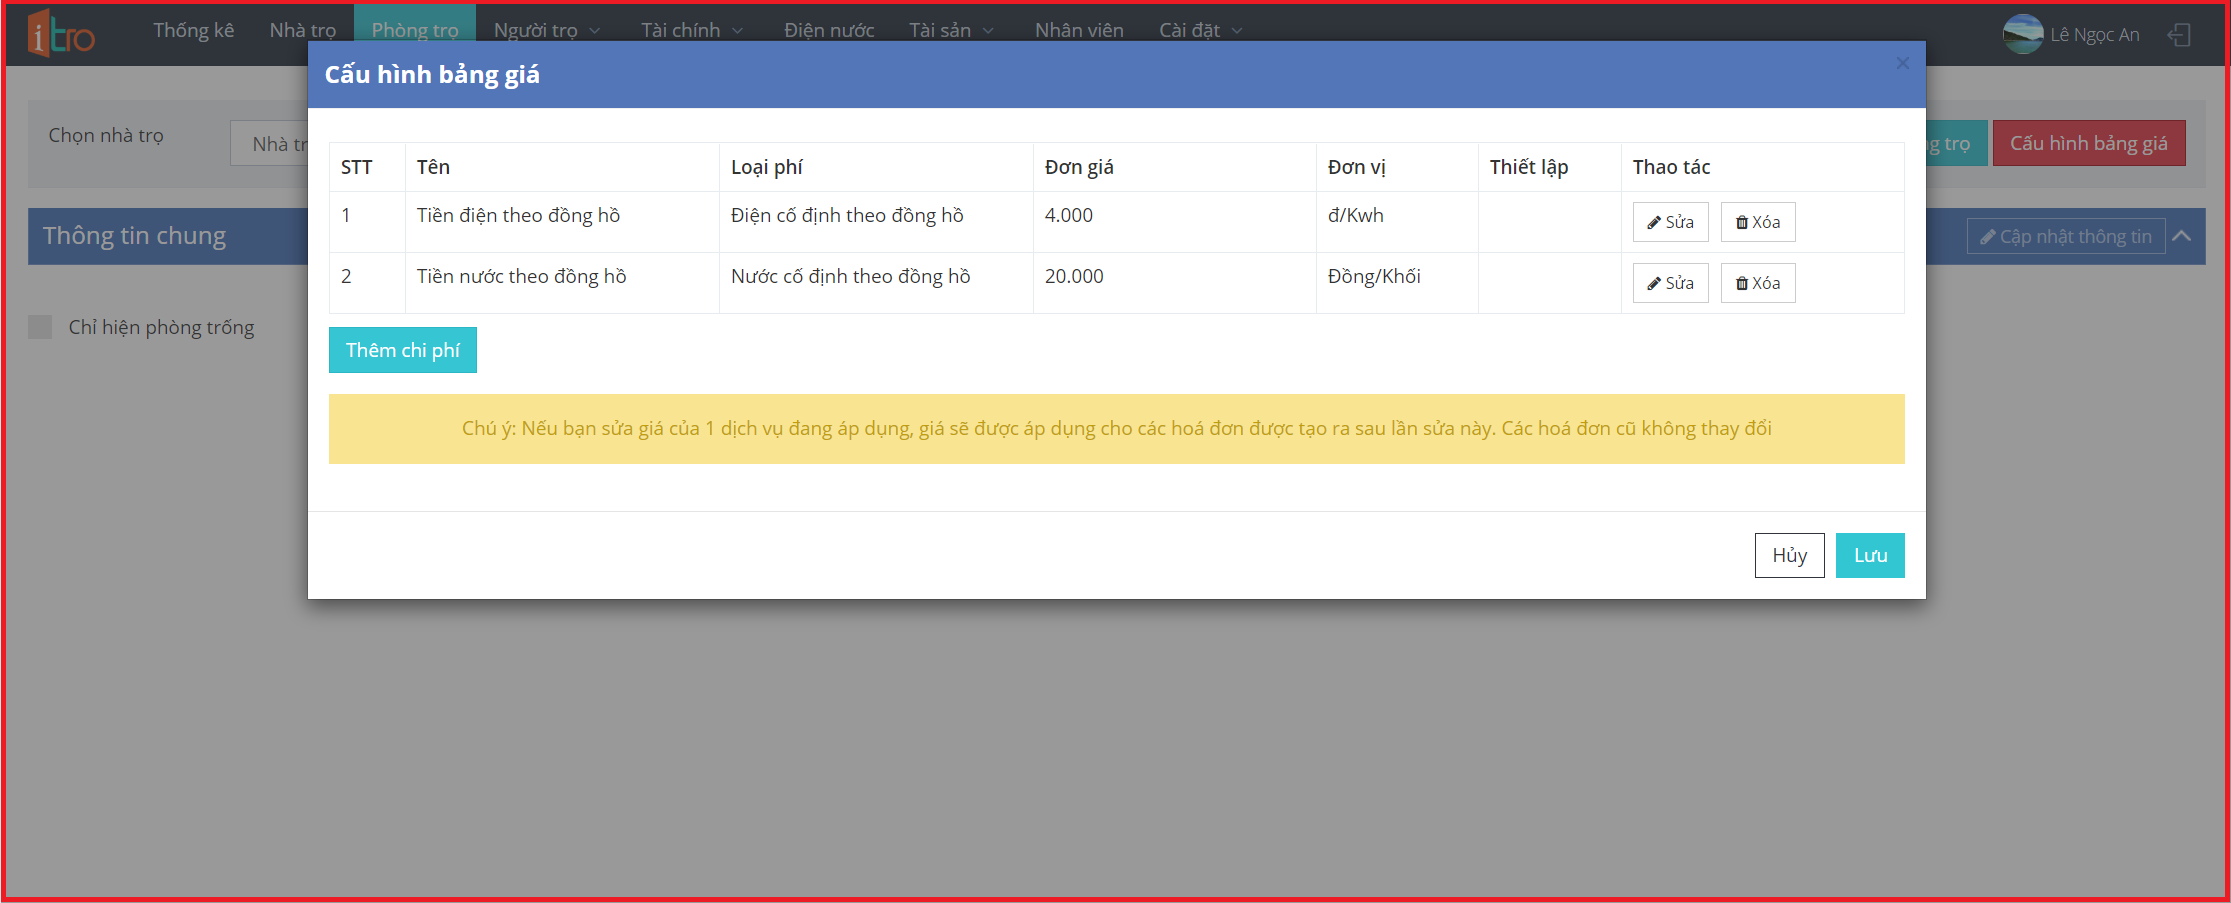Go to the Thống kê menu
This screenshot has width=2231, height=903.
[193, 31]
